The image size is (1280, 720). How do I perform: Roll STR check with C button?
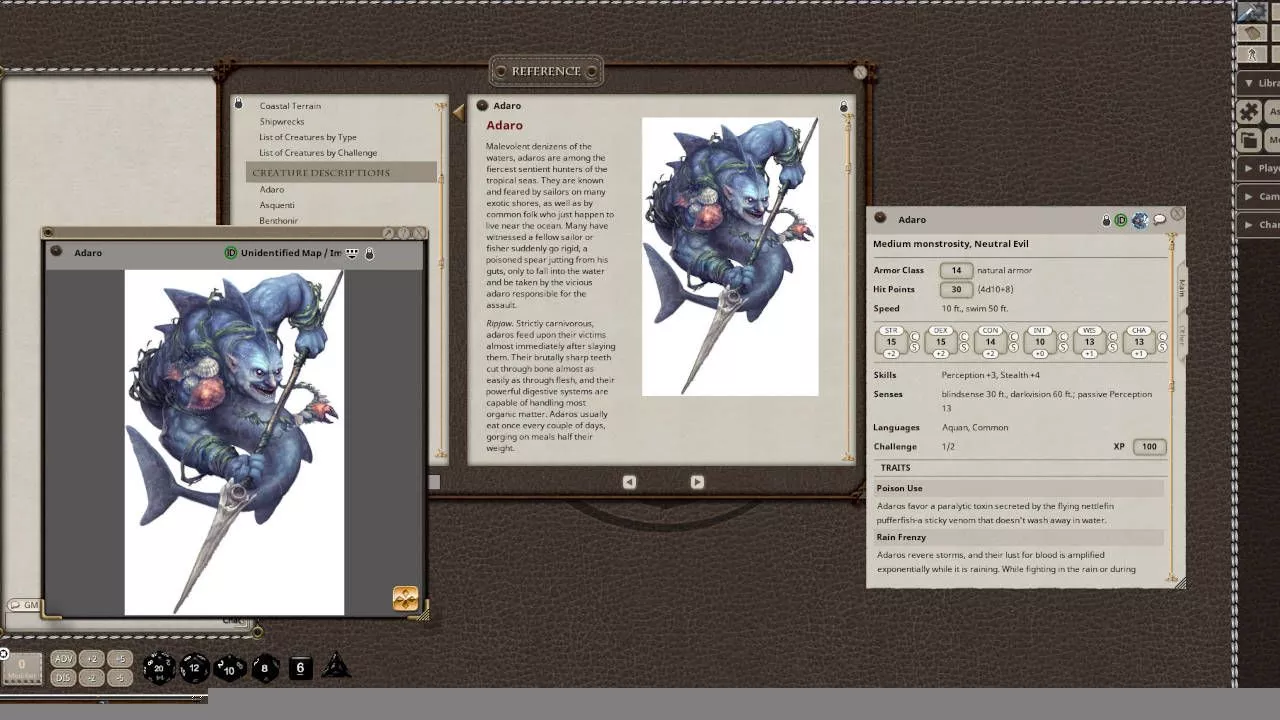point(915,336)
